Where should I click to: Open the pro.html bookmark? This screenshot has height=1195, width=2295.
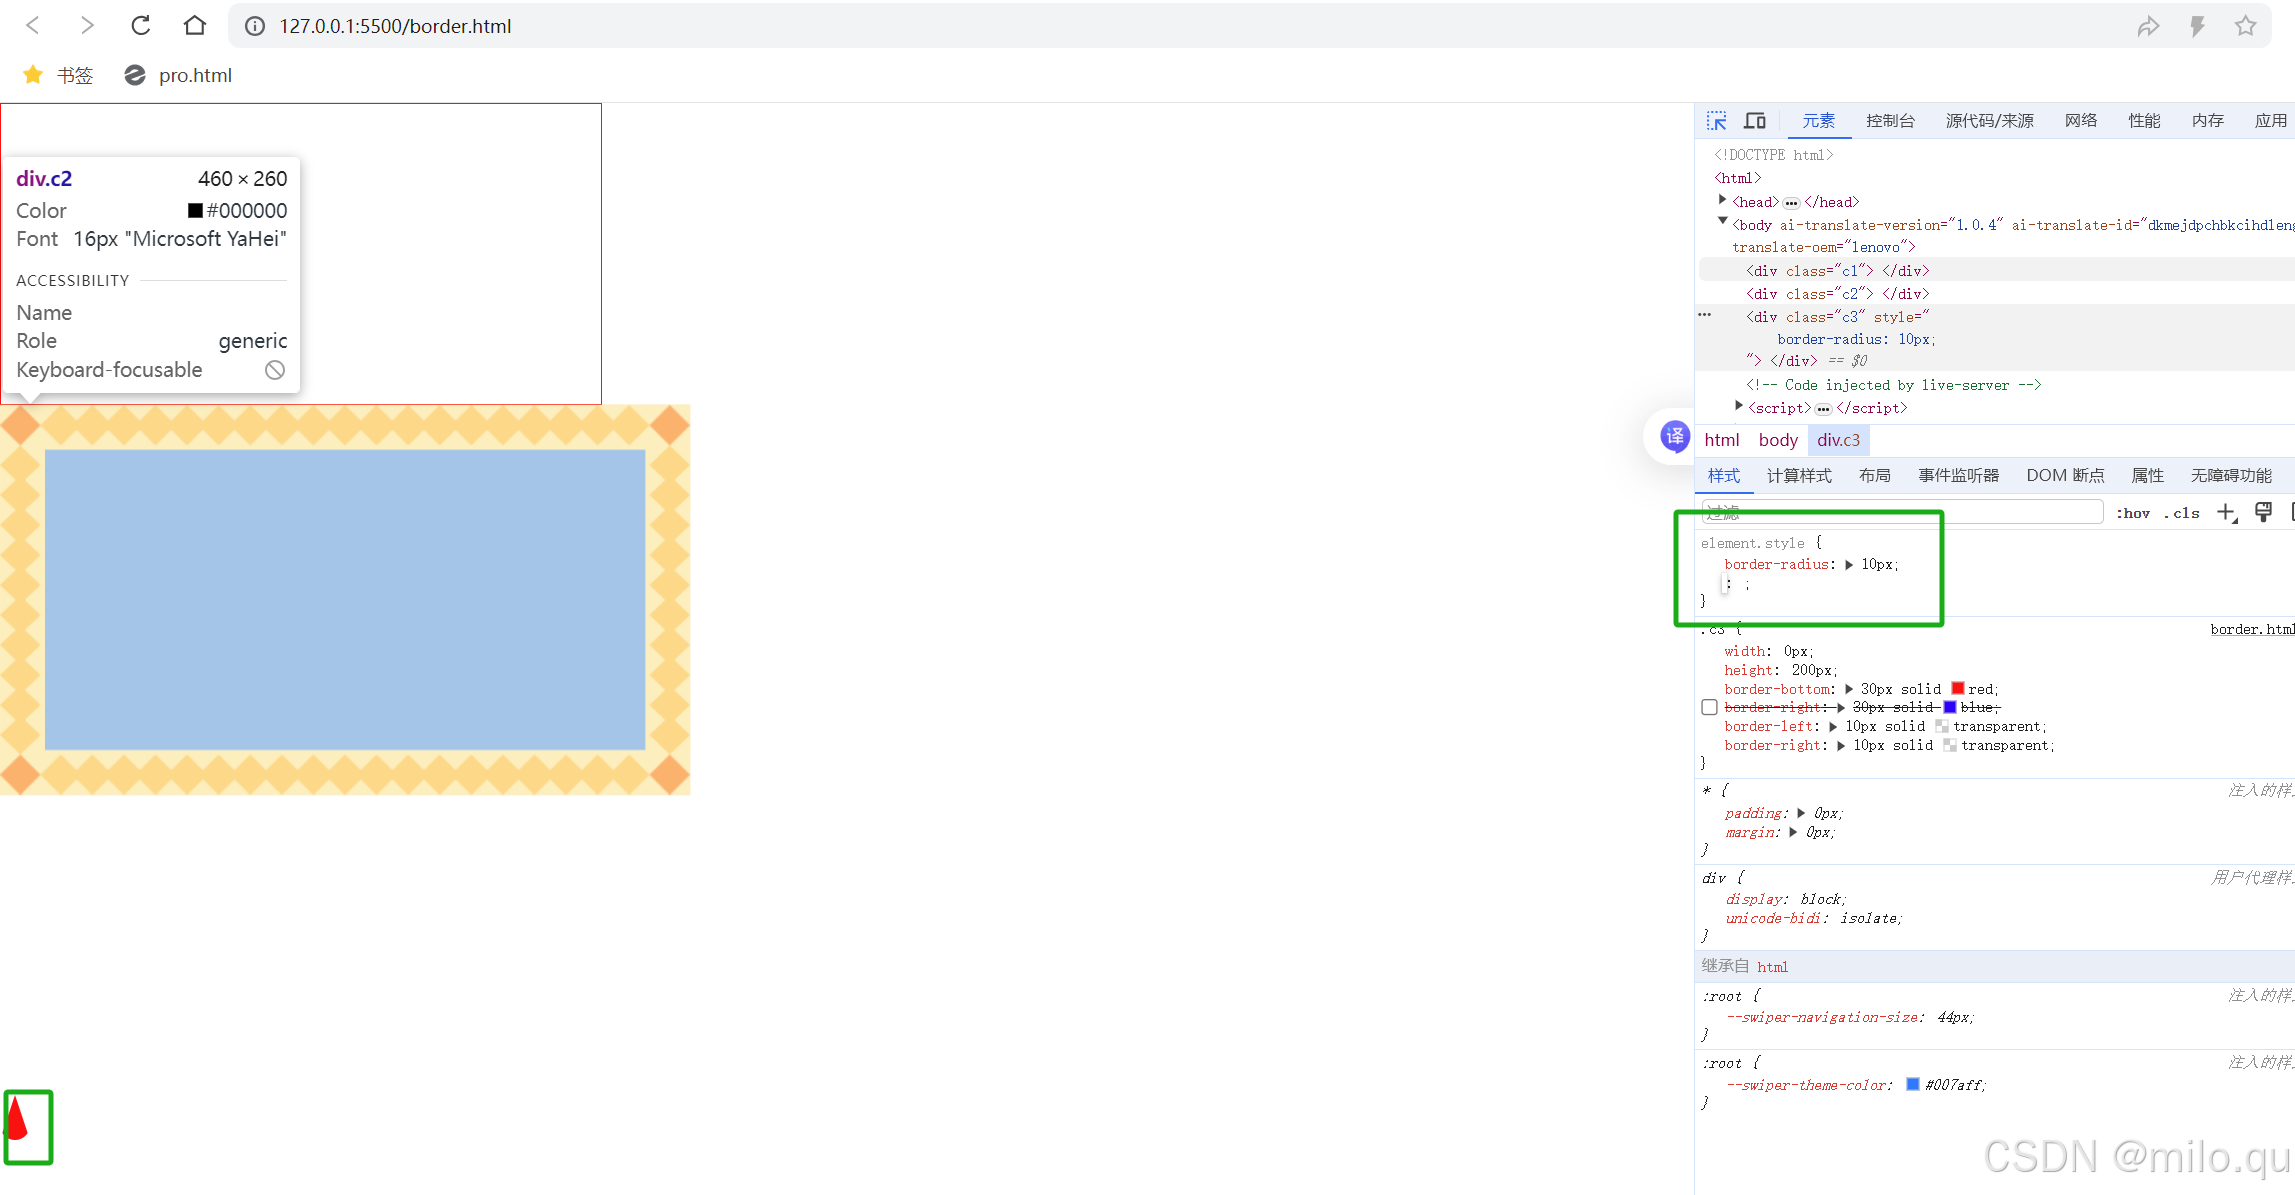coord(178,75)
